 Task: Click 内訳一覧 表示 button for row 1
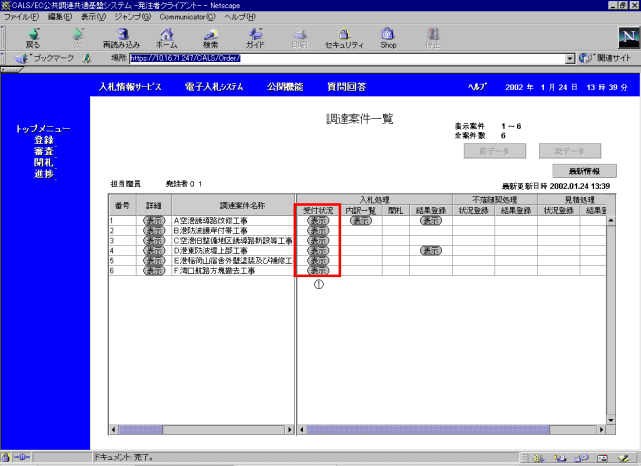coord(361,221)
